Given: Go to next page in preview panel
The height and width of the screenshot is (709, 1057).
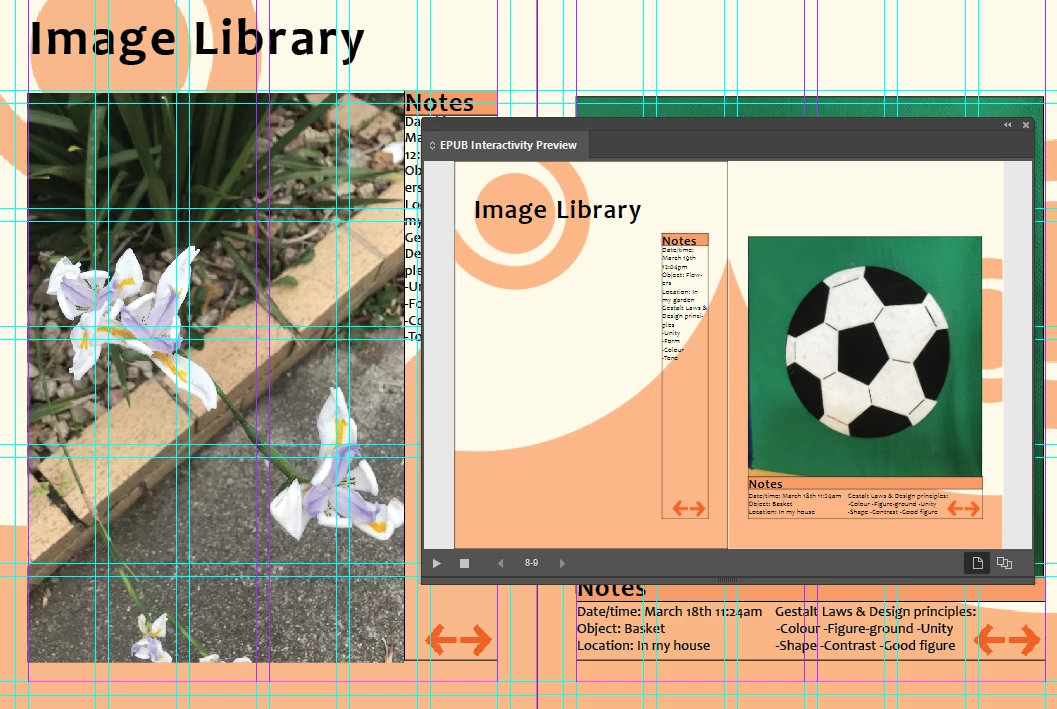Looking at the screenshot, I should 562,563.
